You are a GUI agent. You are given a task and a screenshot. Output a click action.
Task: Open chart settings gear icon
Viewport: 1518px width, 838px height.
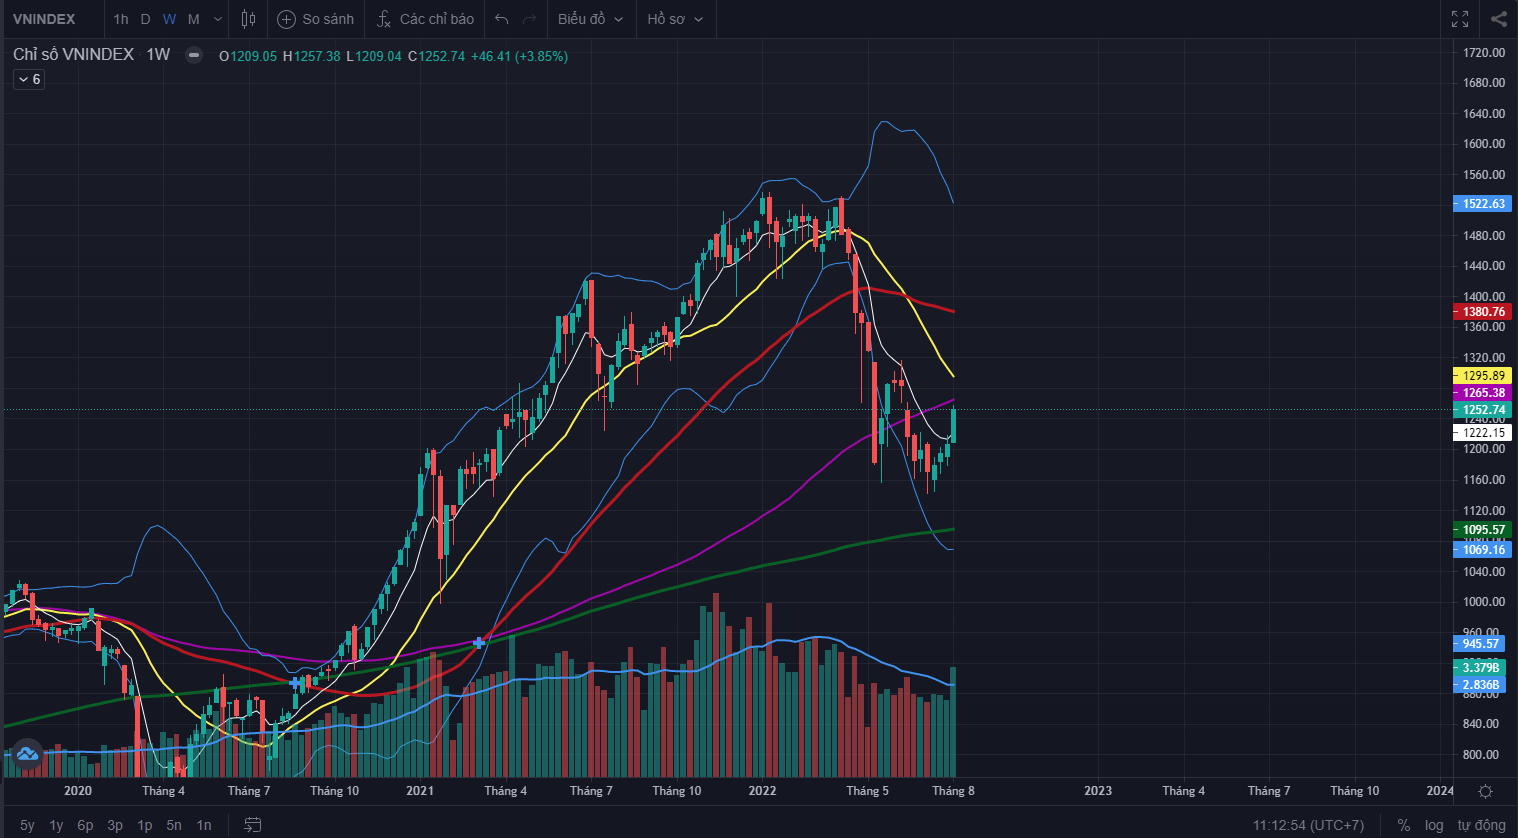1485,791
